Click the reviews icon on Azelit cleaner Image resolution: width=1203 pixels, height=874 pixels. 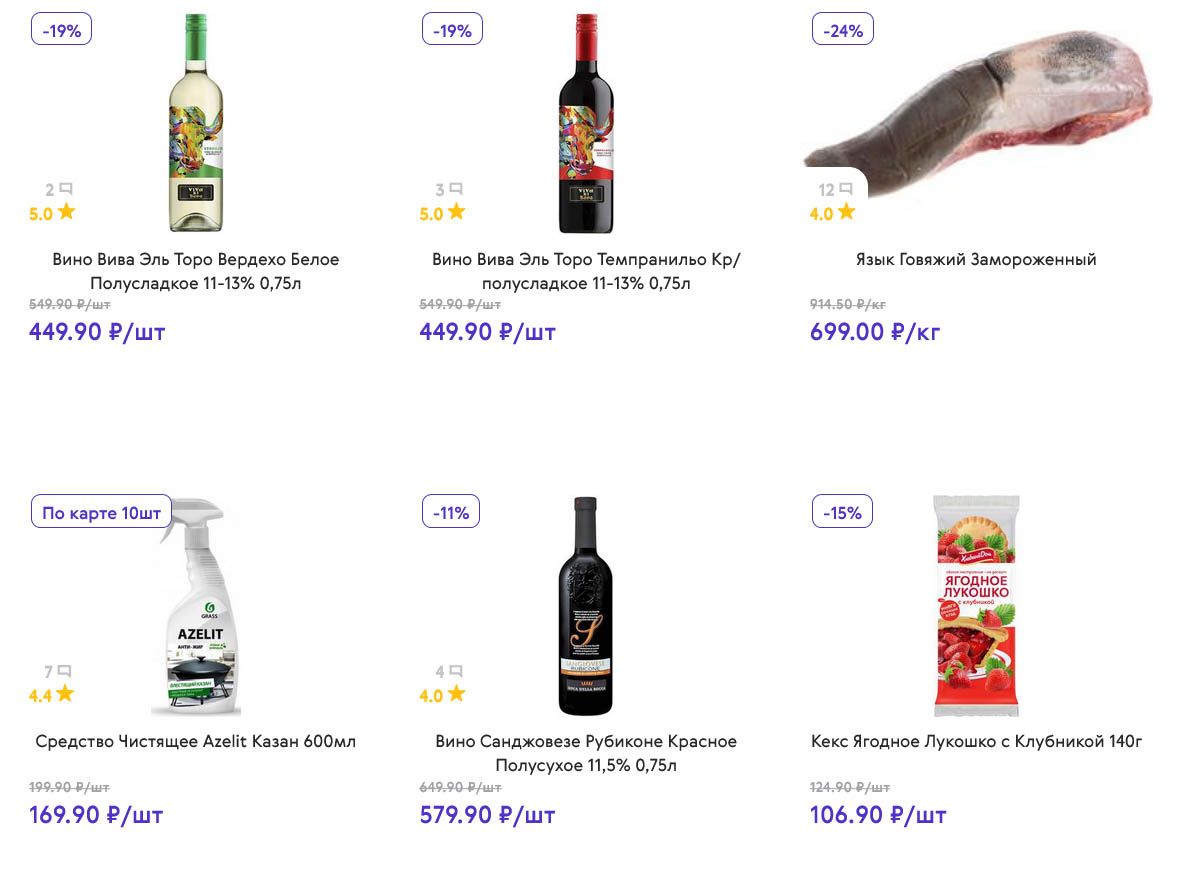click(65, 672)
